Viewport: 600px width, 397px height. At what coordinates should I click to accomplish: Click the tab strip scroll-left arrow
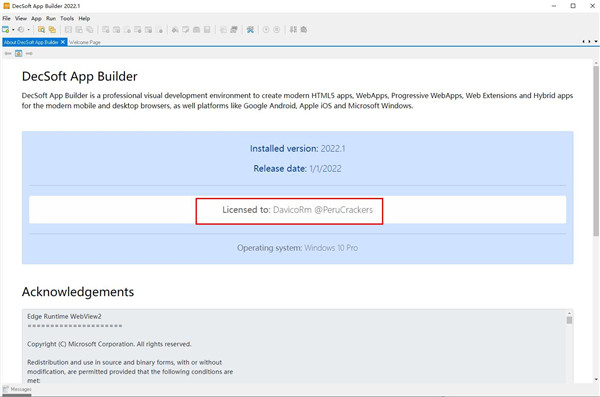point(584,41)
